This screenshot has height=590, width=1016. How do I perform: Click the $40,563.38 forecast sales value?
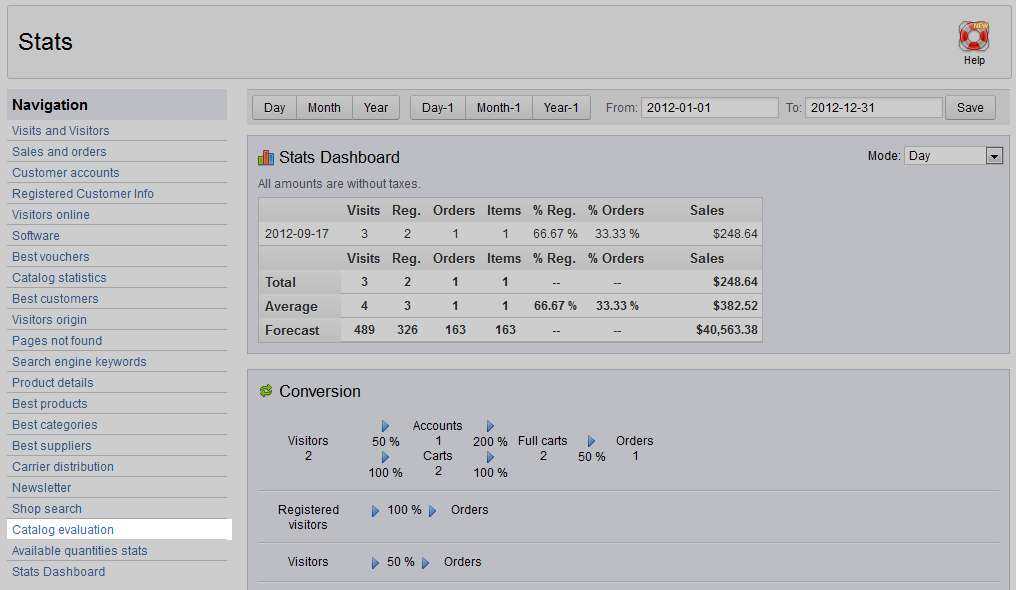[726, 330]
